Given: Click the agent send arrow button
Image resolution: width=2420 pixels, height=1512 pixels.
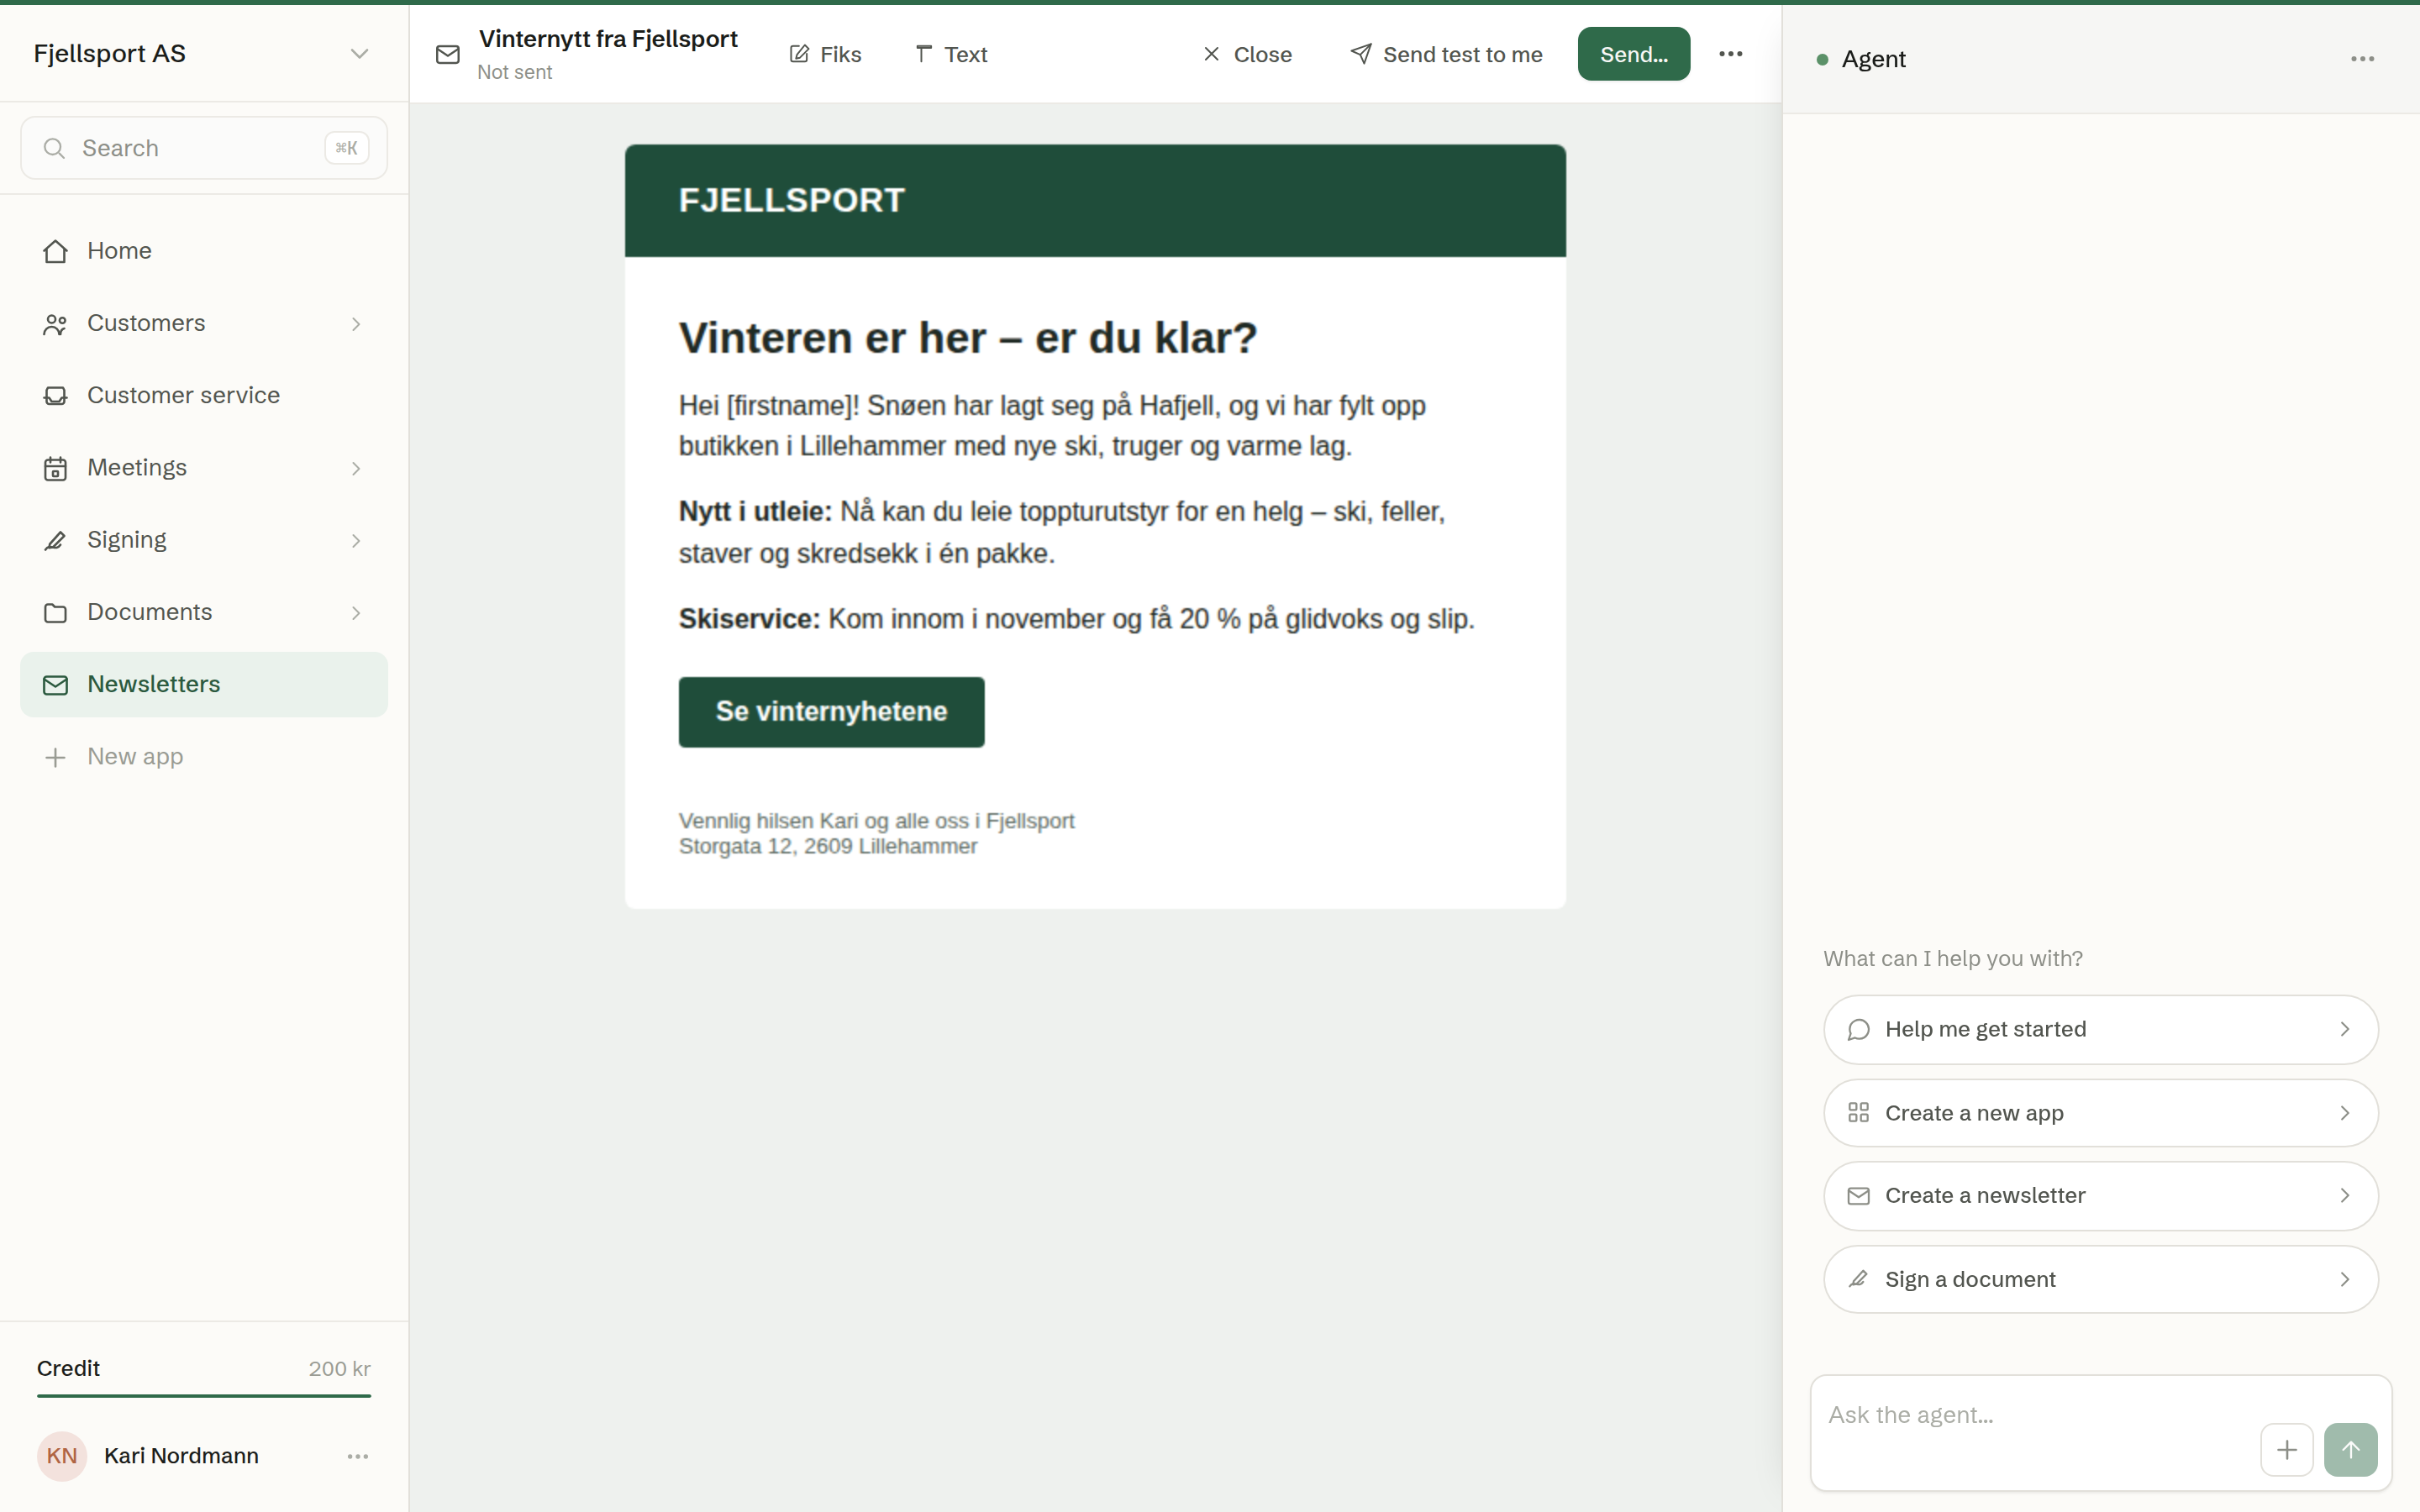Looking at the screenshot, I should click(x=2351, y=1450).
